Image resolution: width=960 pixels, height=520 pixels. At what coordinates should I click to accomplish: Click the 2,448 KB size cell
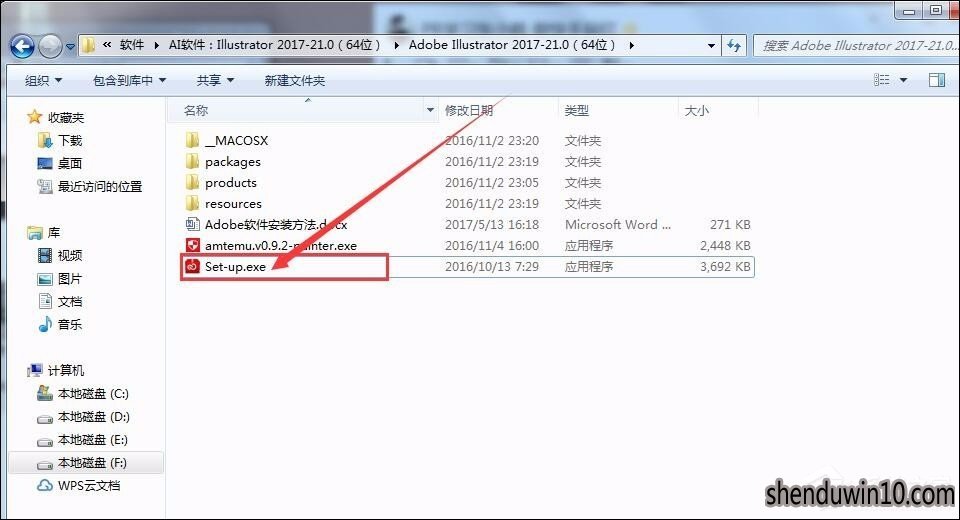pos(725,246)
